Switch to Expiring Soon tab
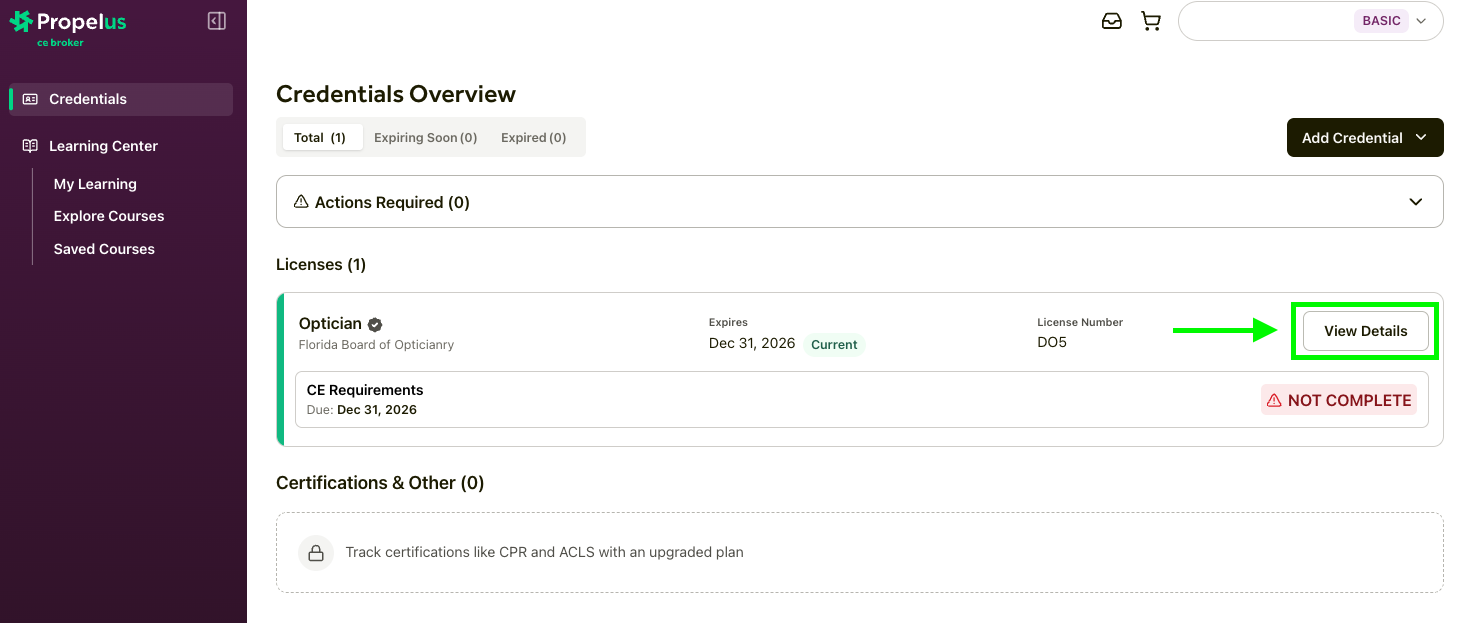 (425, 138)
